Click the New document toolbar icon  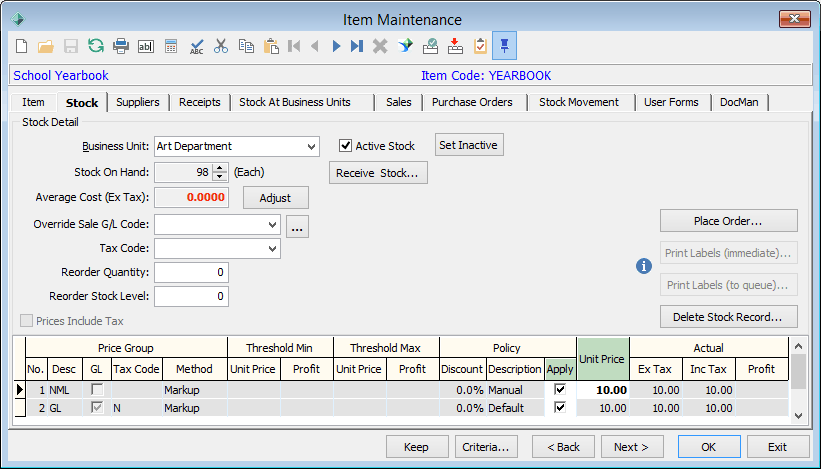click(x=21, y=46)
